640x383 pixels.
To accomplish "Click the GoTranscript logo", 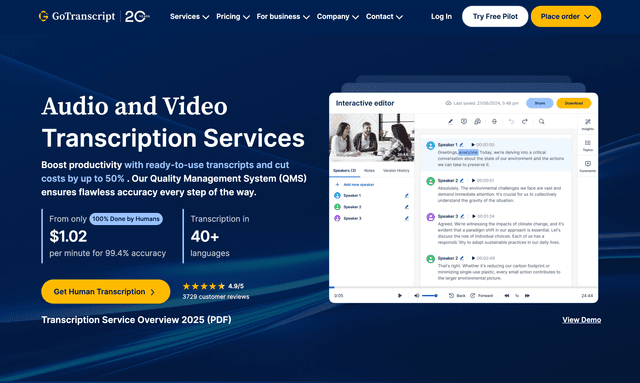I will click(x=77, y=16).
